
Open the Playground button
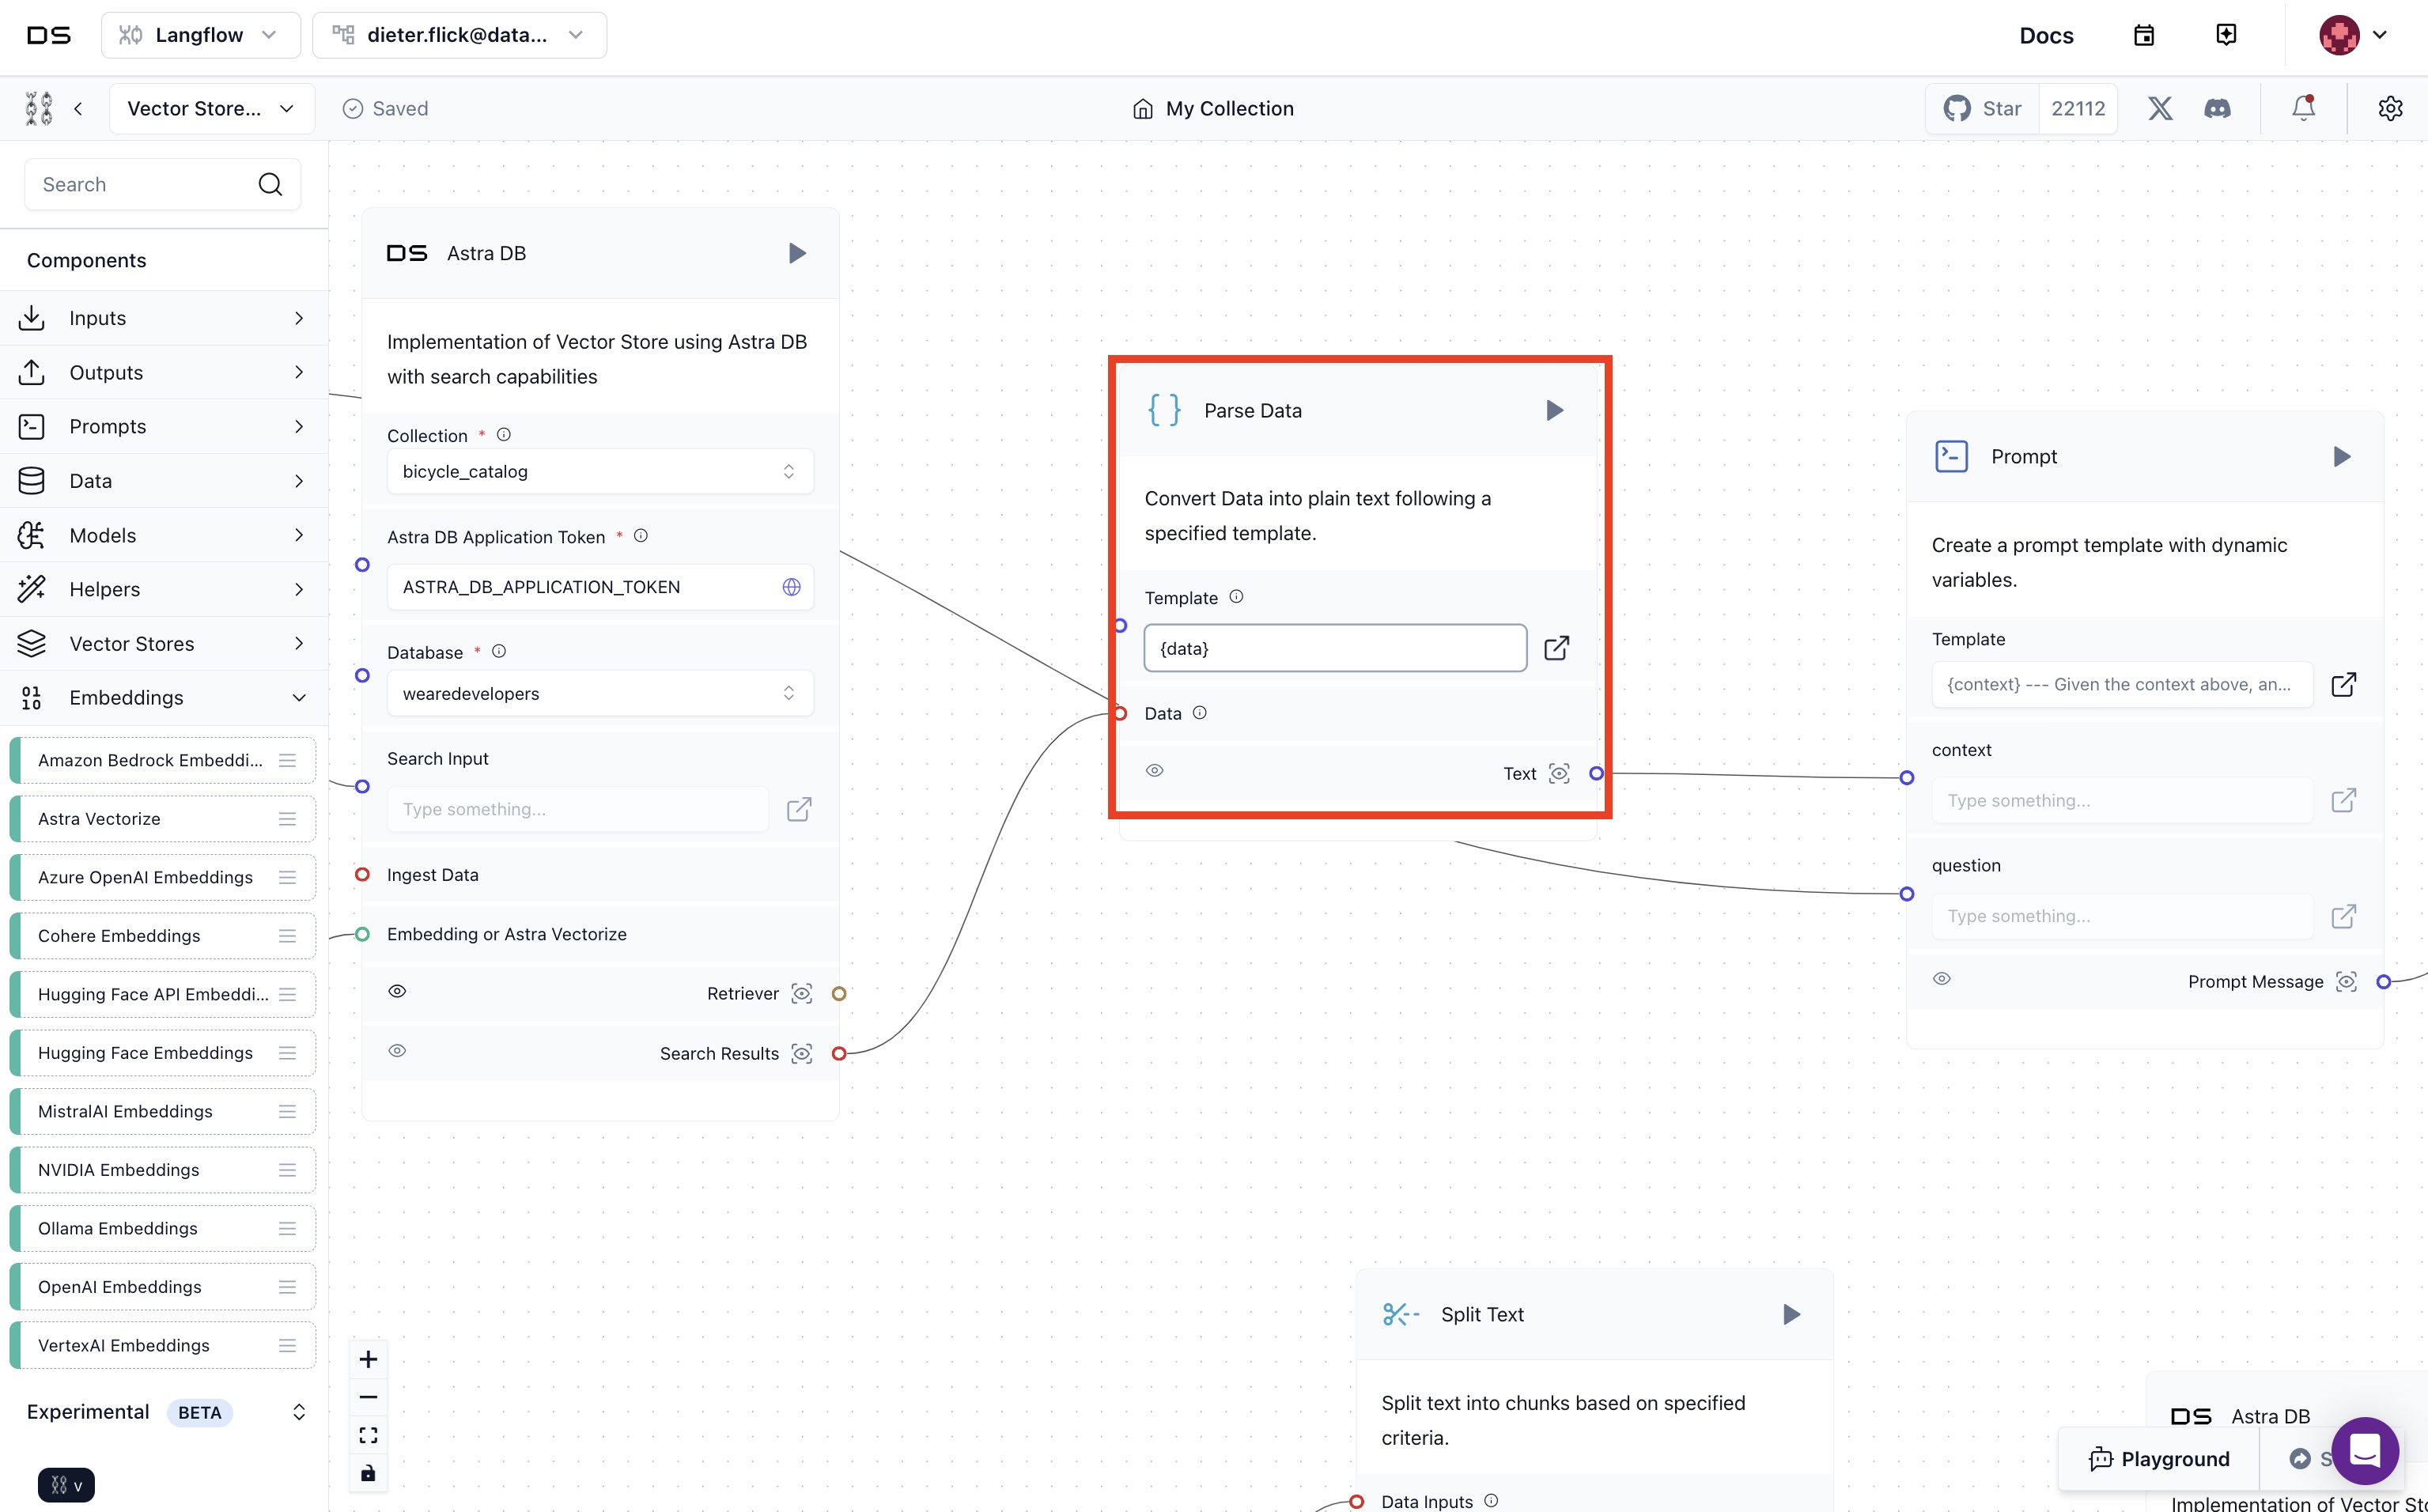coord(2160,1459)
